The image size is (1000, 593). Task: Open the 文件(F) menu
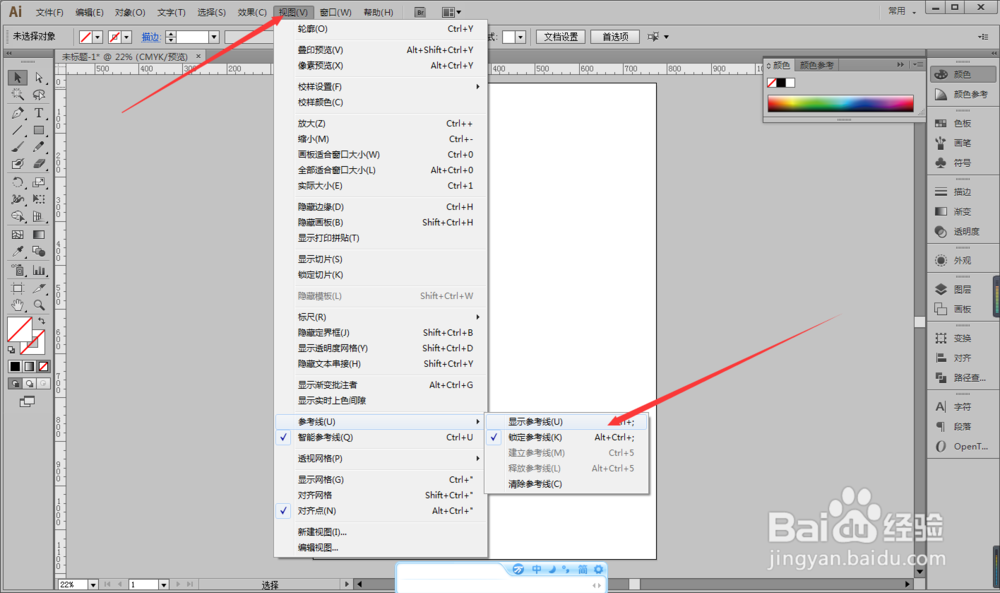(x=49, y=12)
